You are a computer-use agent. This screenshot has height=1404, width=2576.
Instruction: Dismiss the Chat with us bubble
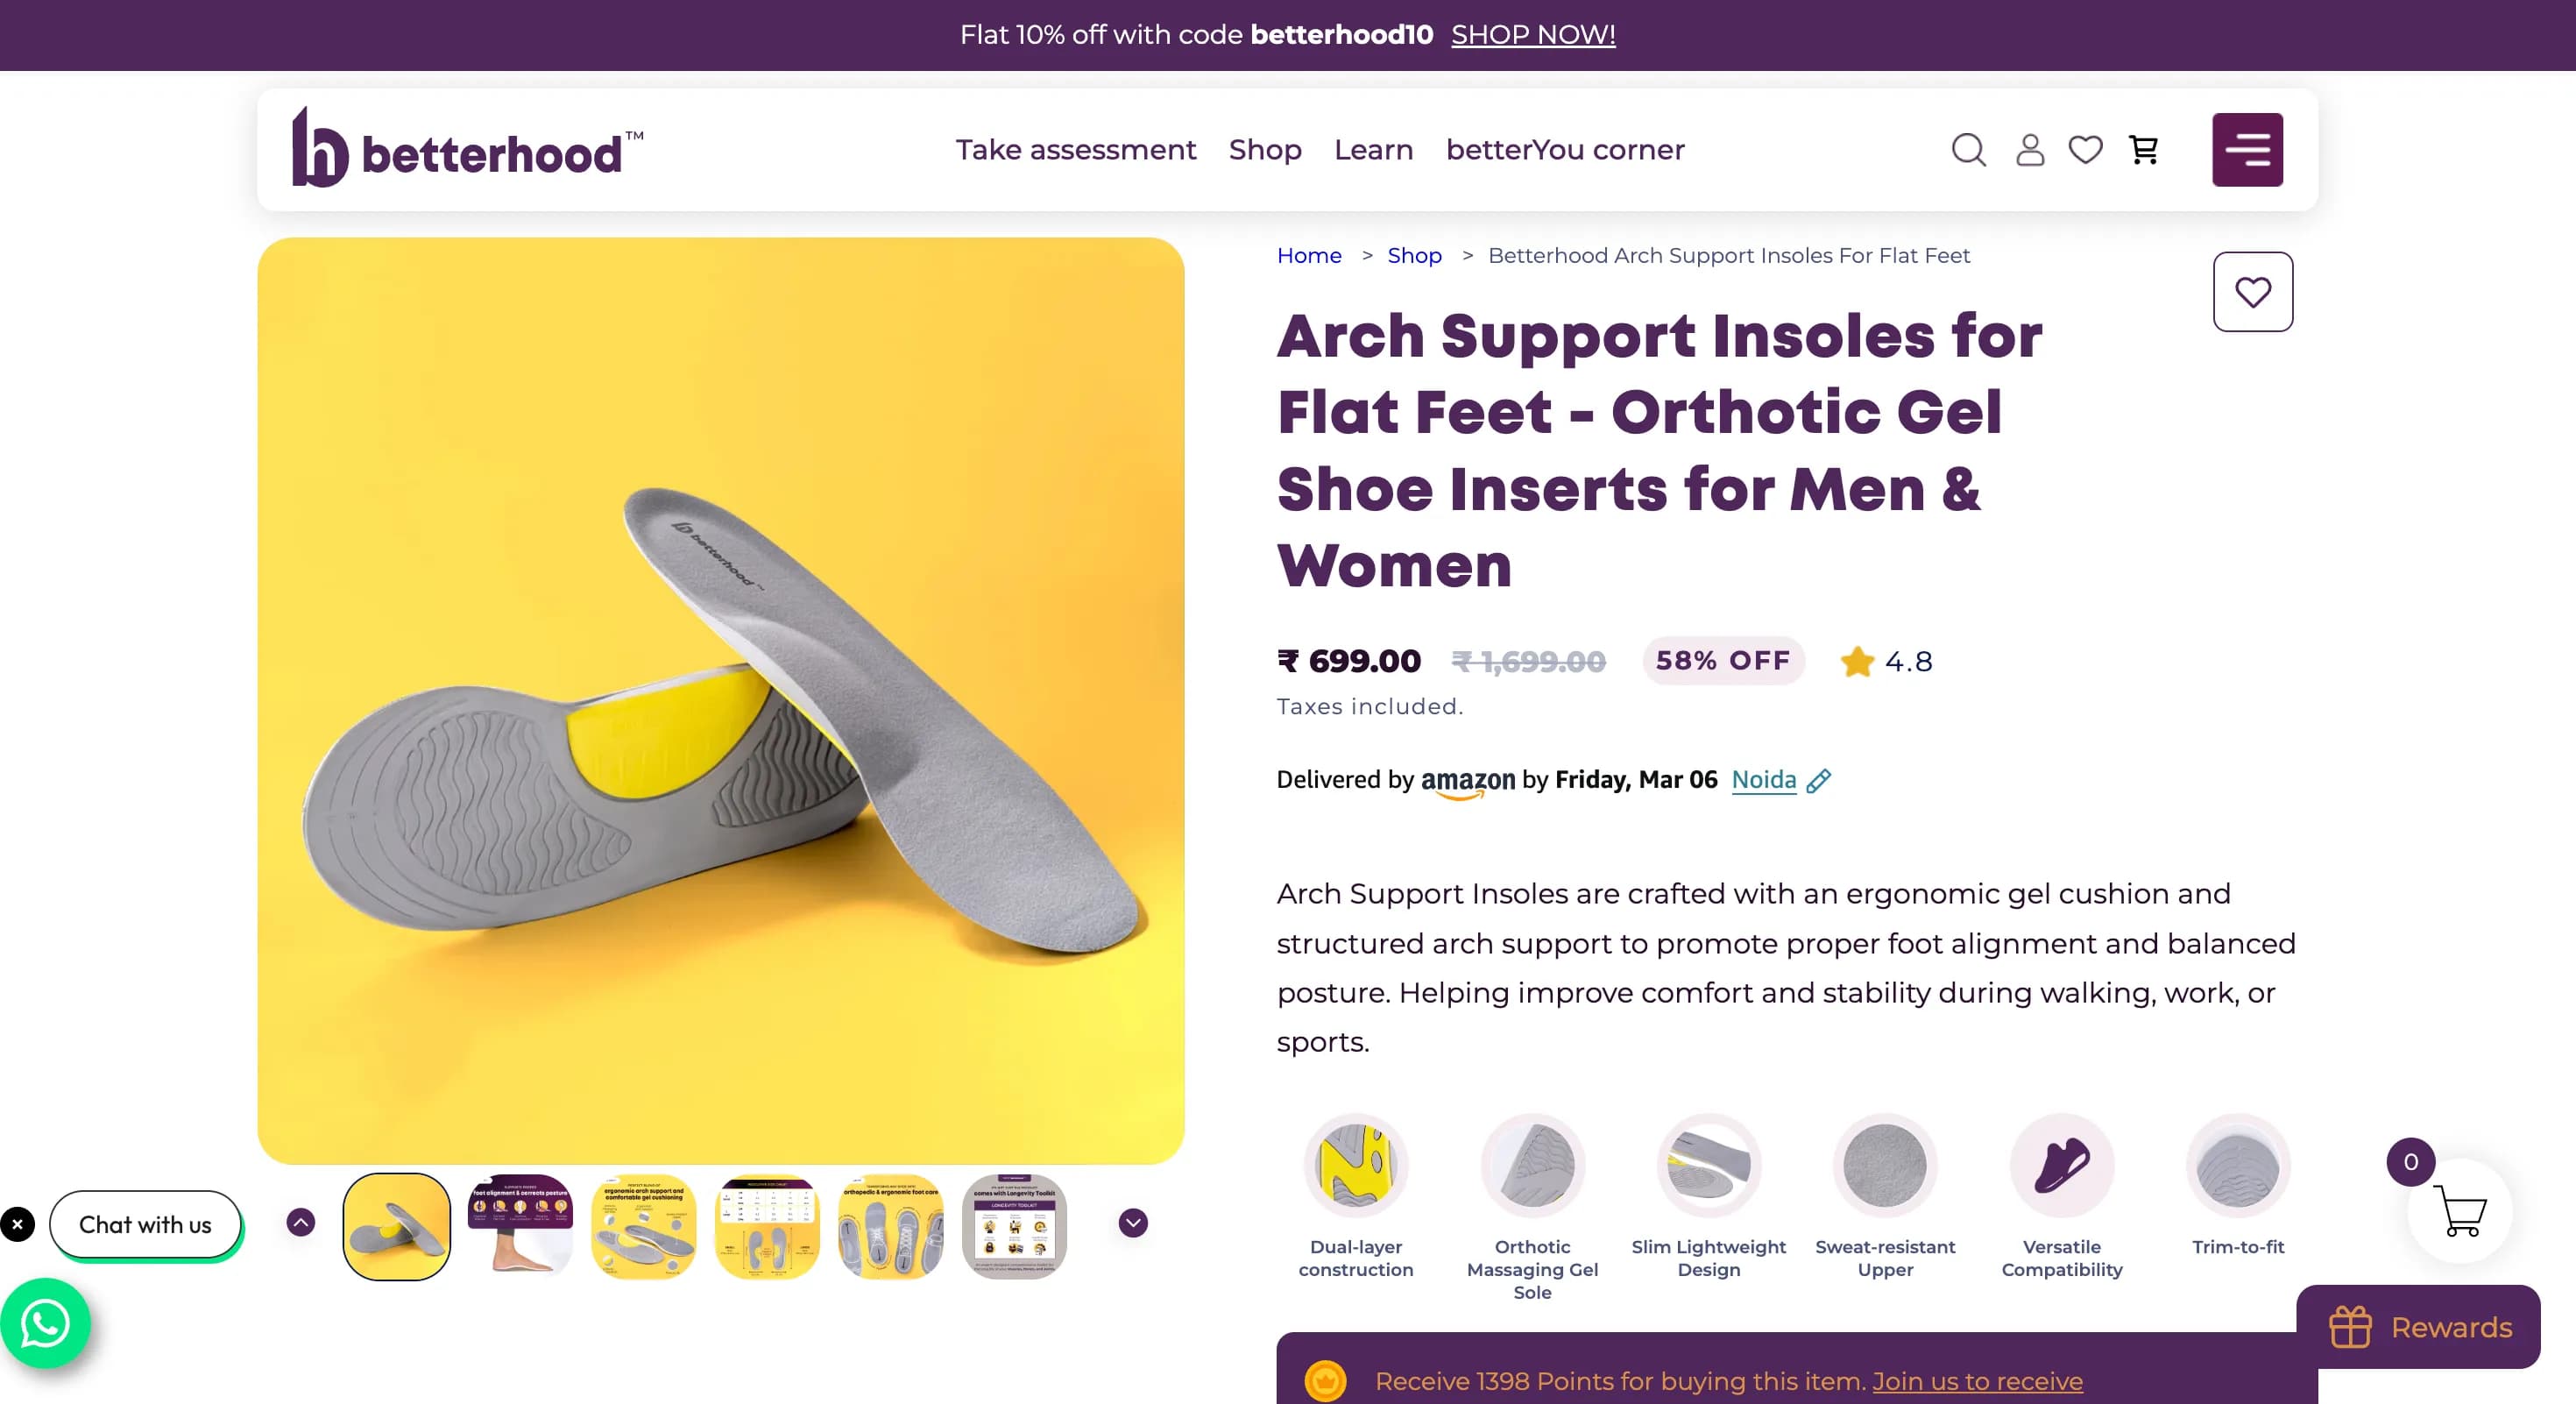click(x=17, y=1224)
